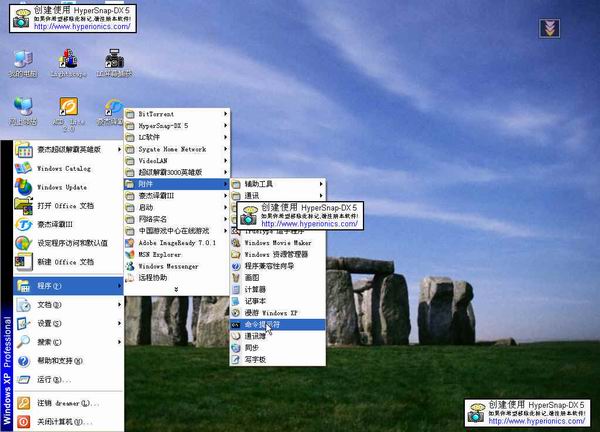Launch 命令提示符 Command Prompt
This screenshot has width=600, height=432.
[278, 324]
